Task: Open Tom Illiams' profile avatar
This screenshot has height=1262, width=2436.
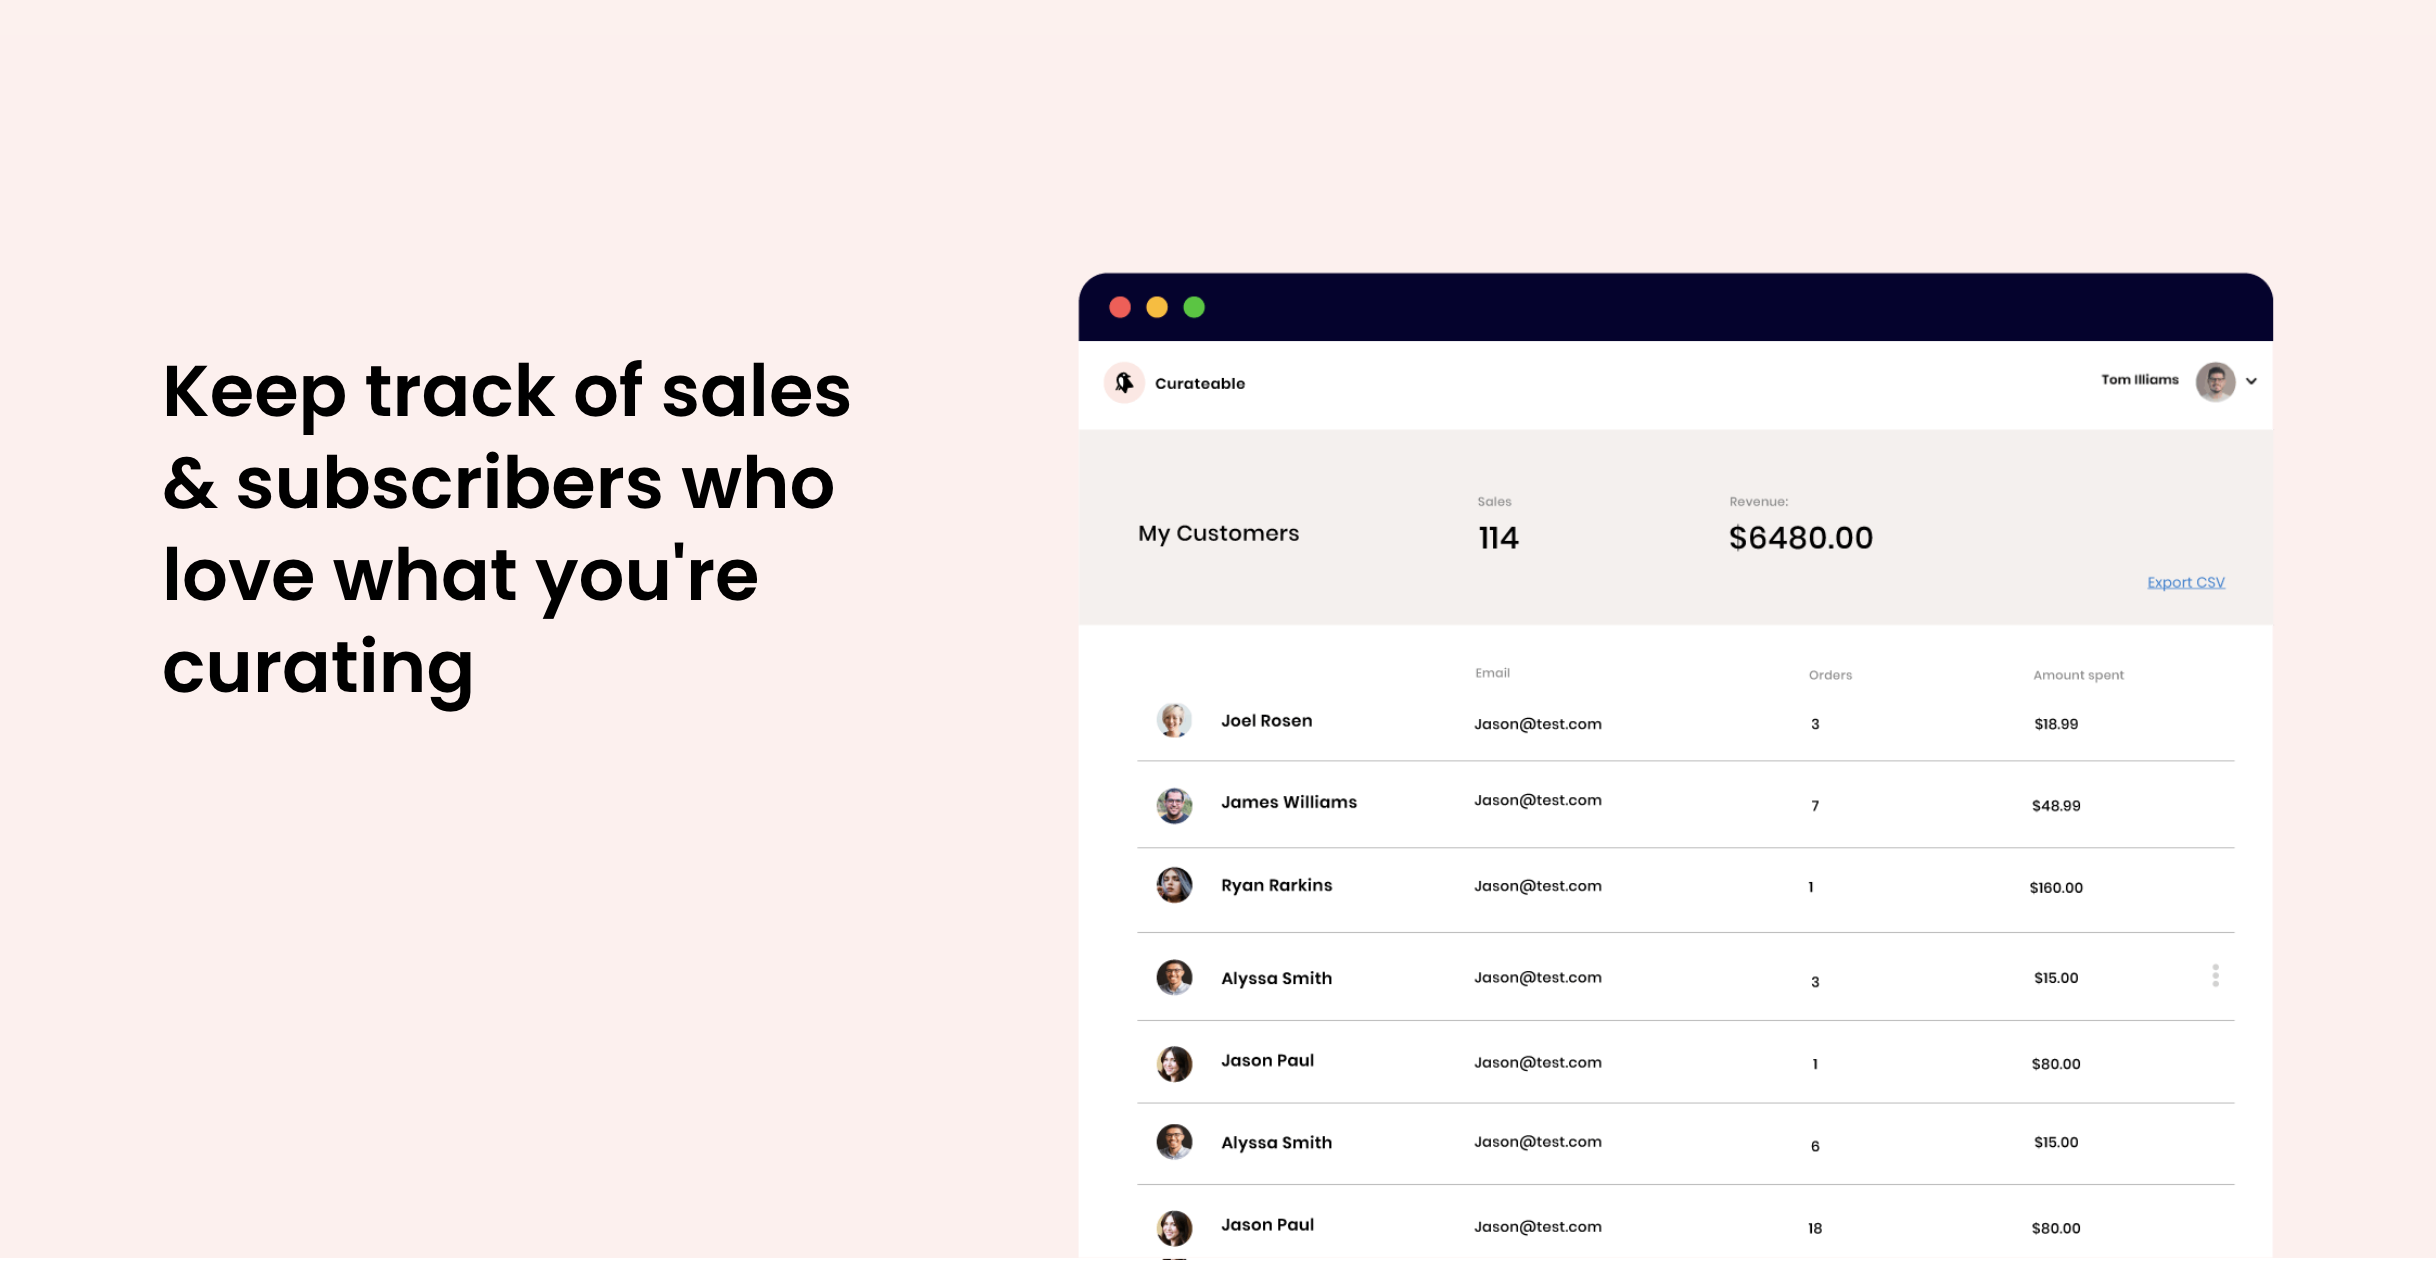Action: (x=2215, y=381)
